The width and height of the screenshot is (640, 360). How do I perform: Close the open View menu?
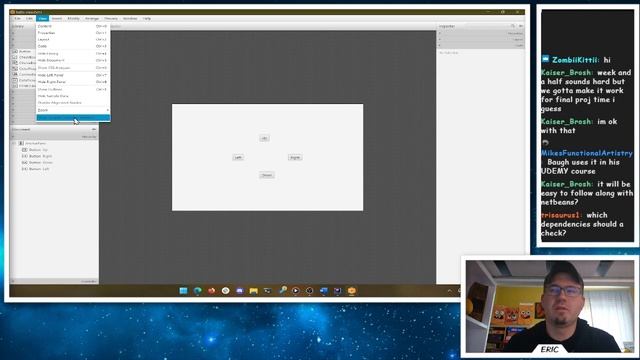point(42,18)
